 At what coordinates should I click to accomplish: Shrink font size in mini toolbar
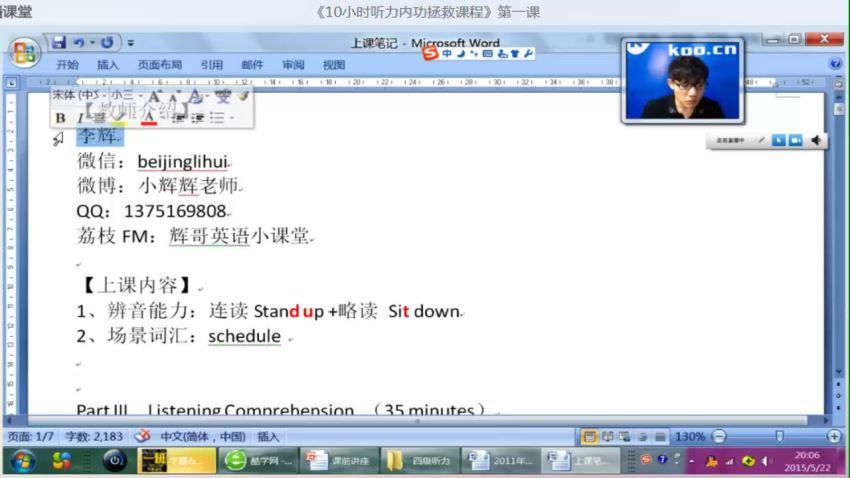tap(173, 96)
